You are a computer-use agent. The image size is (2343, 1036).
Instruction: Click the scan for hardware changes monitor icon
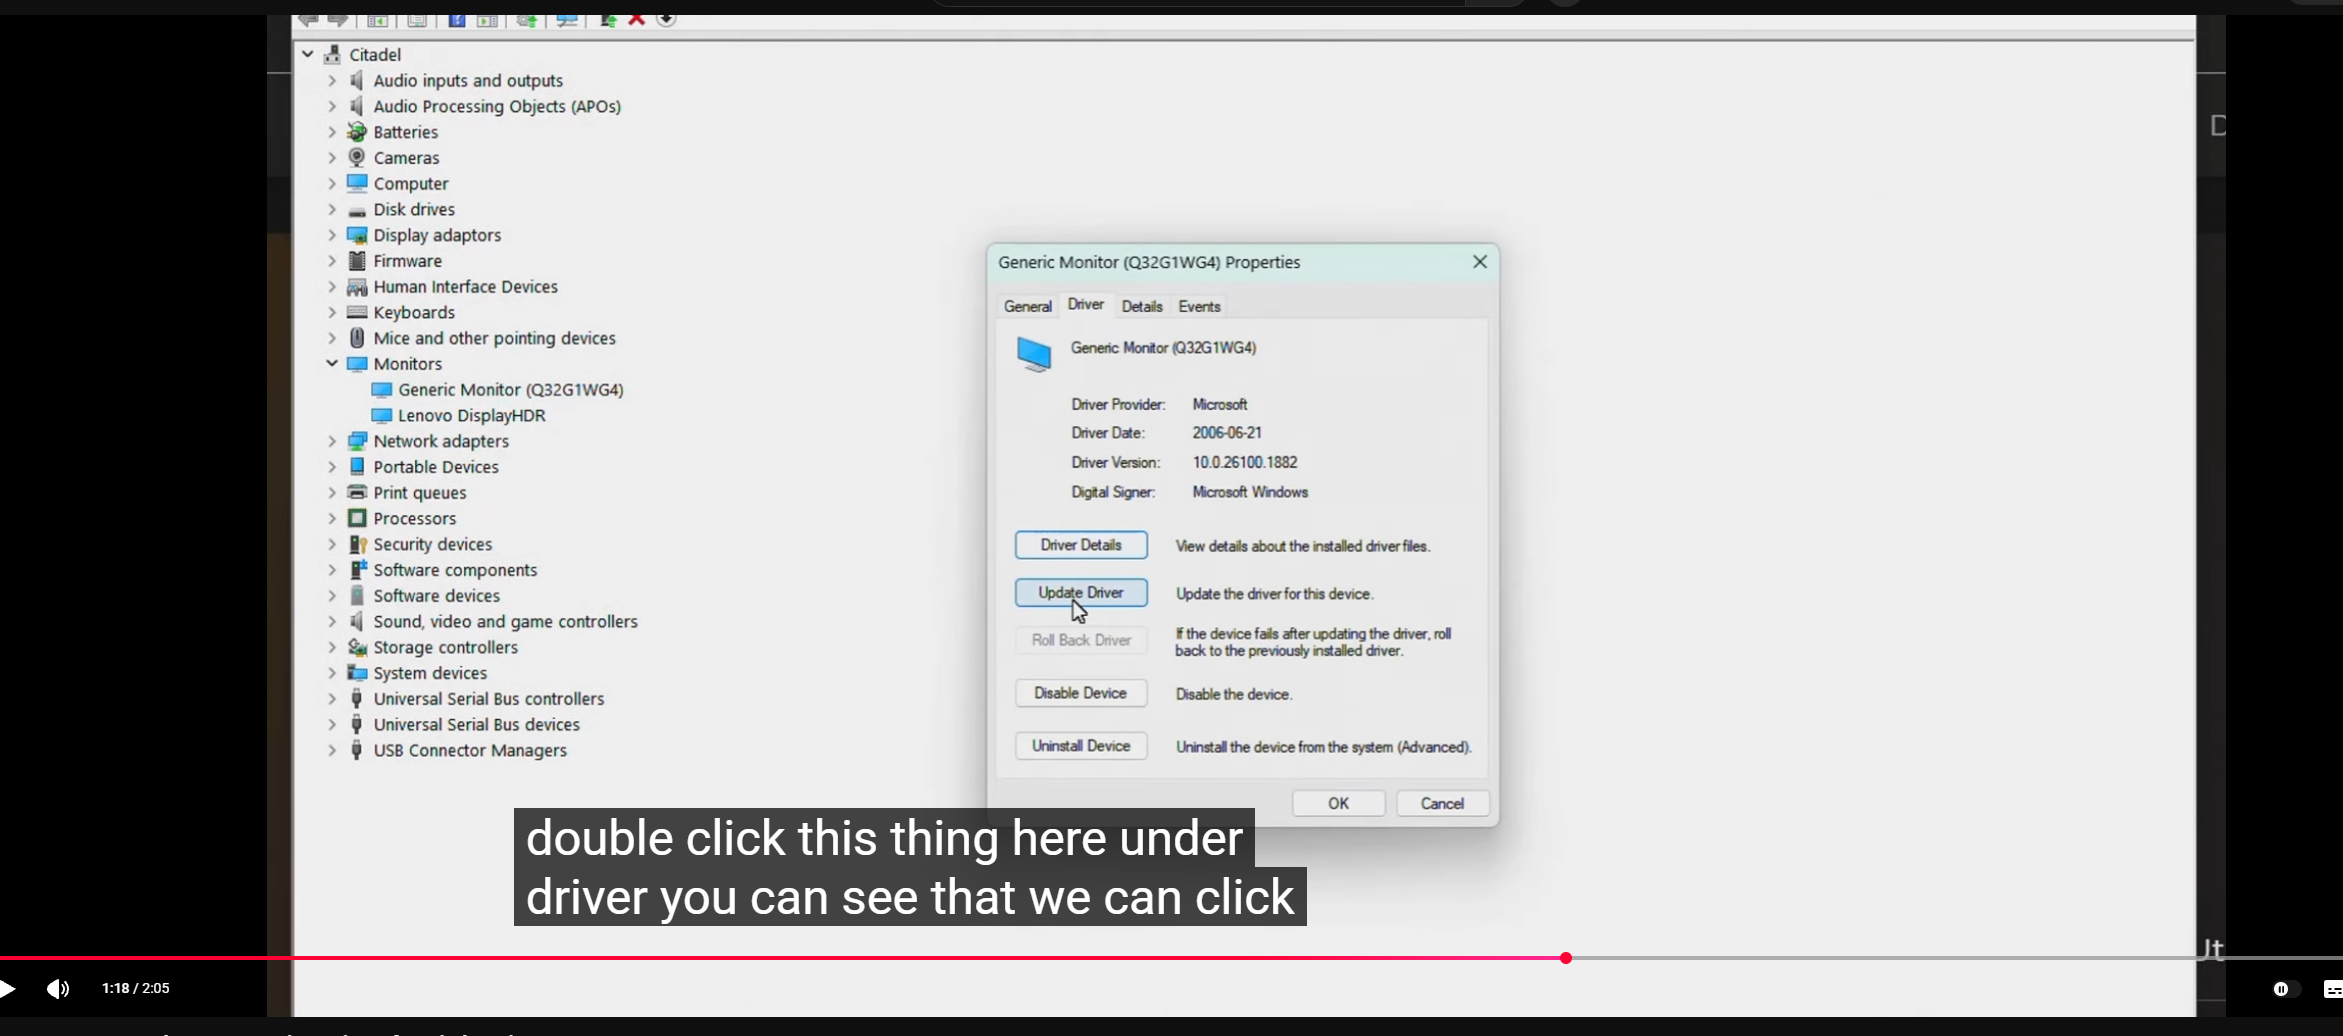click(568, 20)
